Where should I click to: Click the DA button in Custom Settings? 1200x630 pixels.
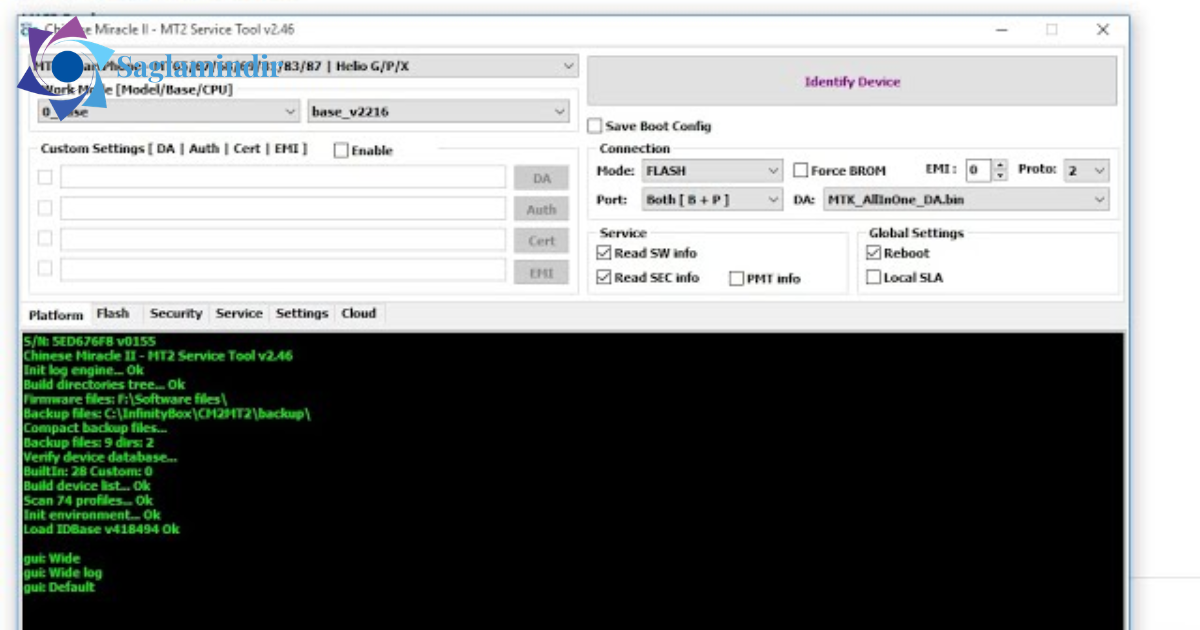(x=541, y=178)
